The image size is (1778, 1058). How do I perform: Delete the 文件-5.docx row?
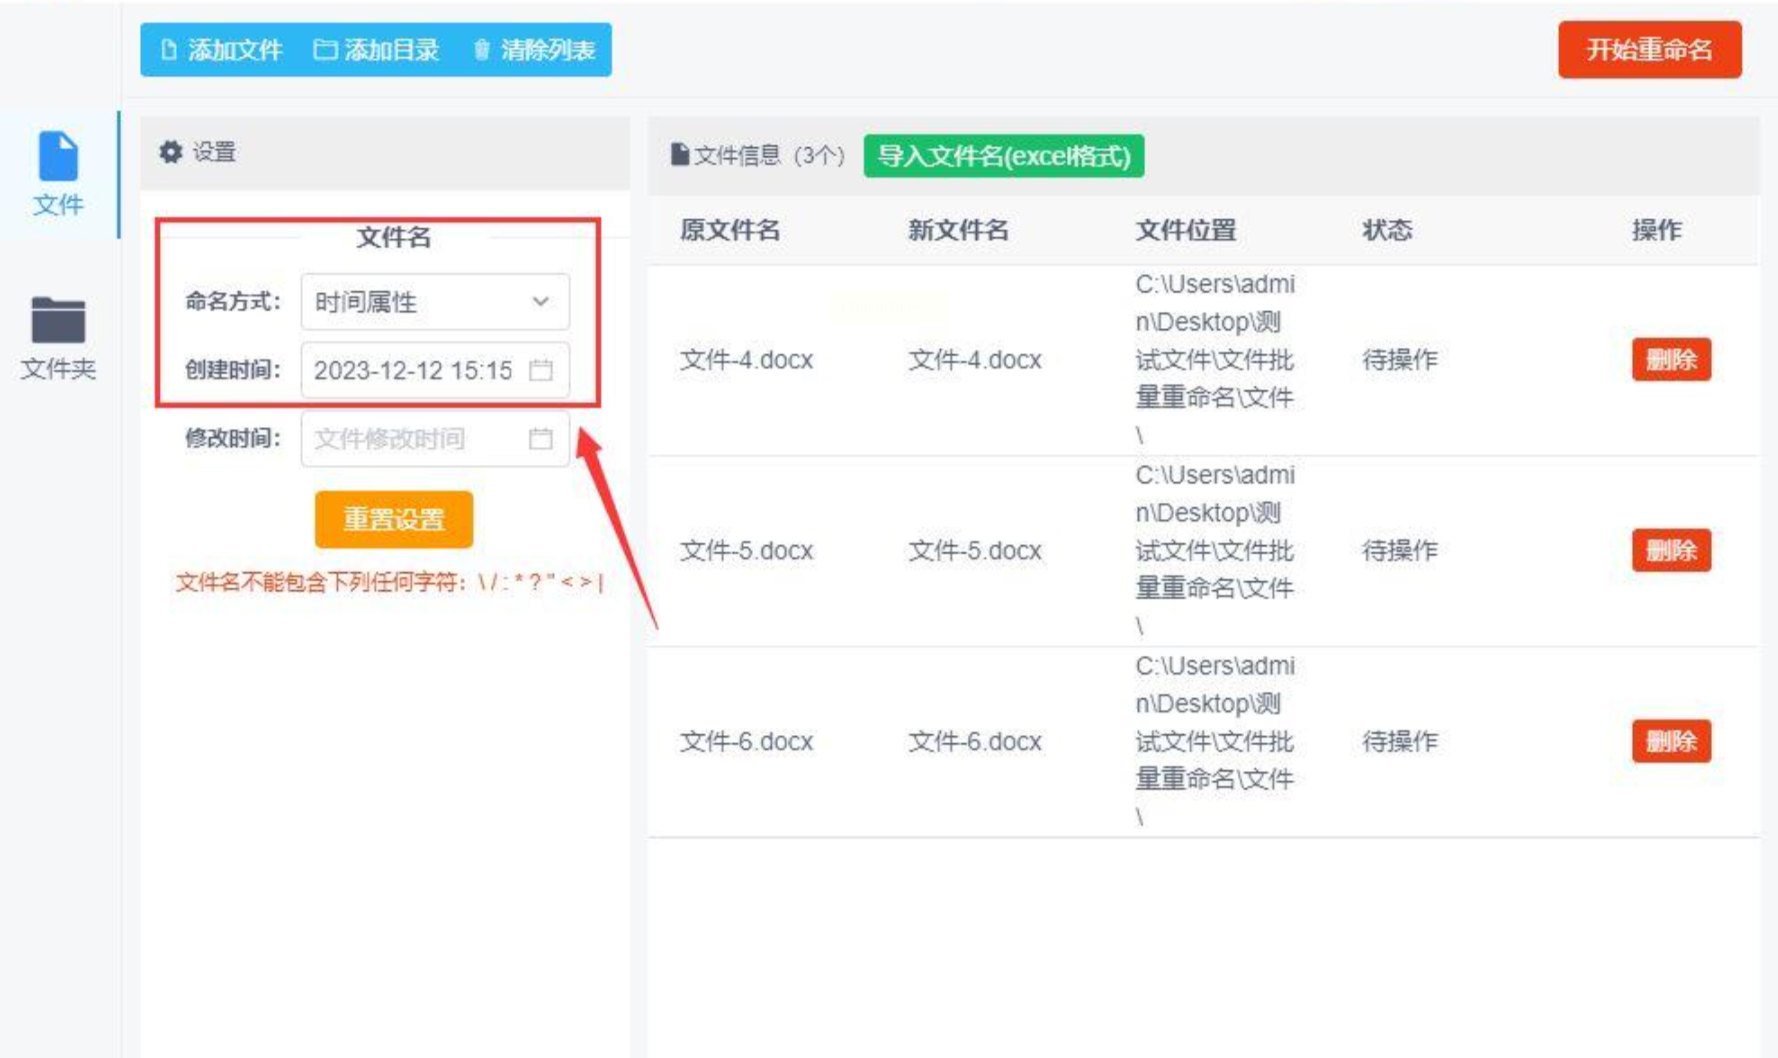click(1671, 551)
